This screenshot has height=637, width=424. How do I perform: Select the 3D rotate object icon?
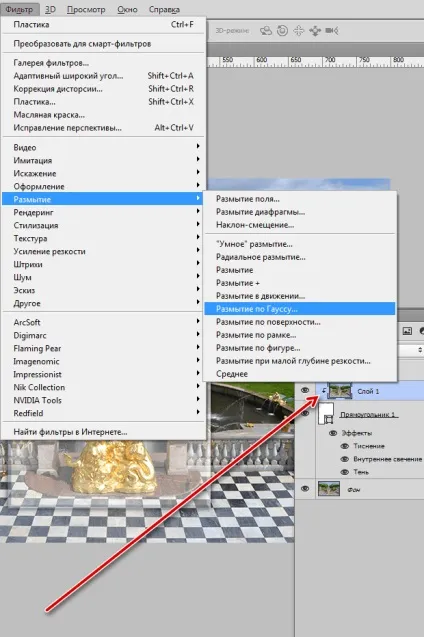coord(266,30)
